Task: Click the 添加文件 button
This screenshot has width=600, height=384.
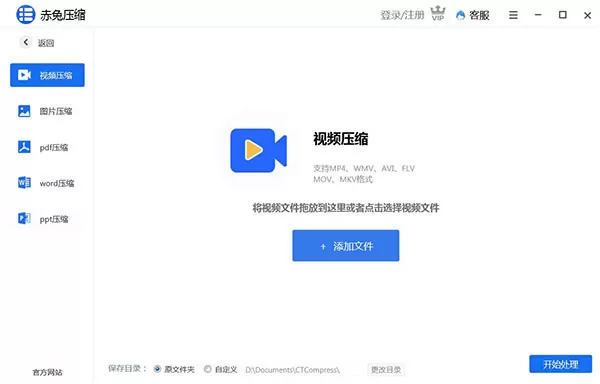Action: [346, 246]
